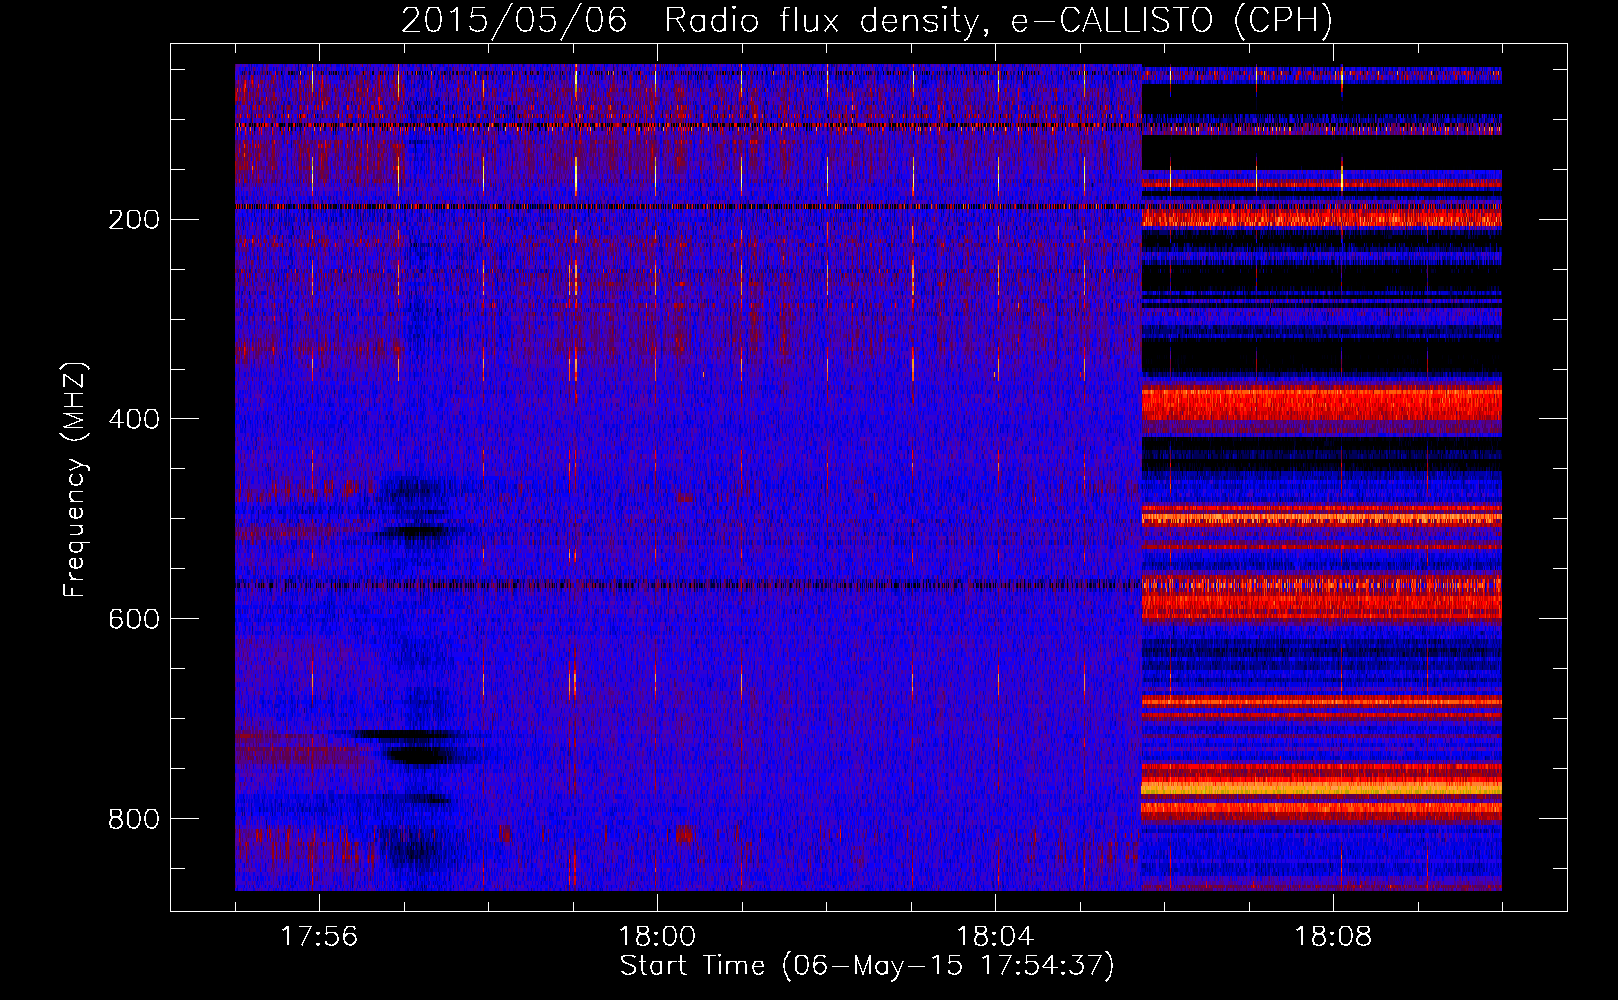
Task: Click the 18:00 time tick label
Action: [657, 937]
